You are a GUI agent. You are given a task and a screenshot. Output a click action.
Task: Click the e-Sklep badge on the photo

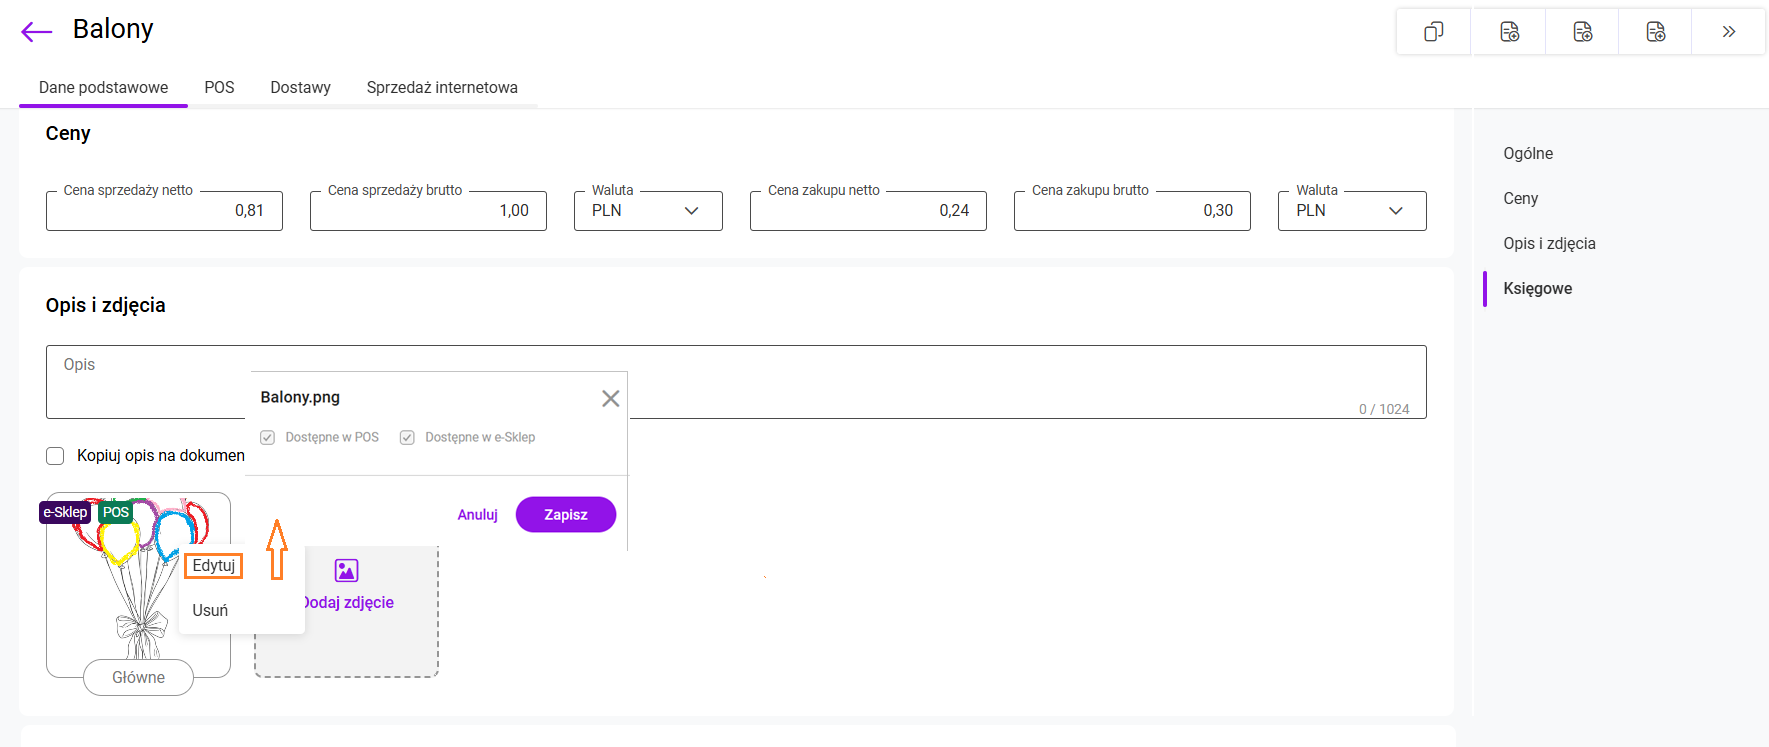click(65, 512)
